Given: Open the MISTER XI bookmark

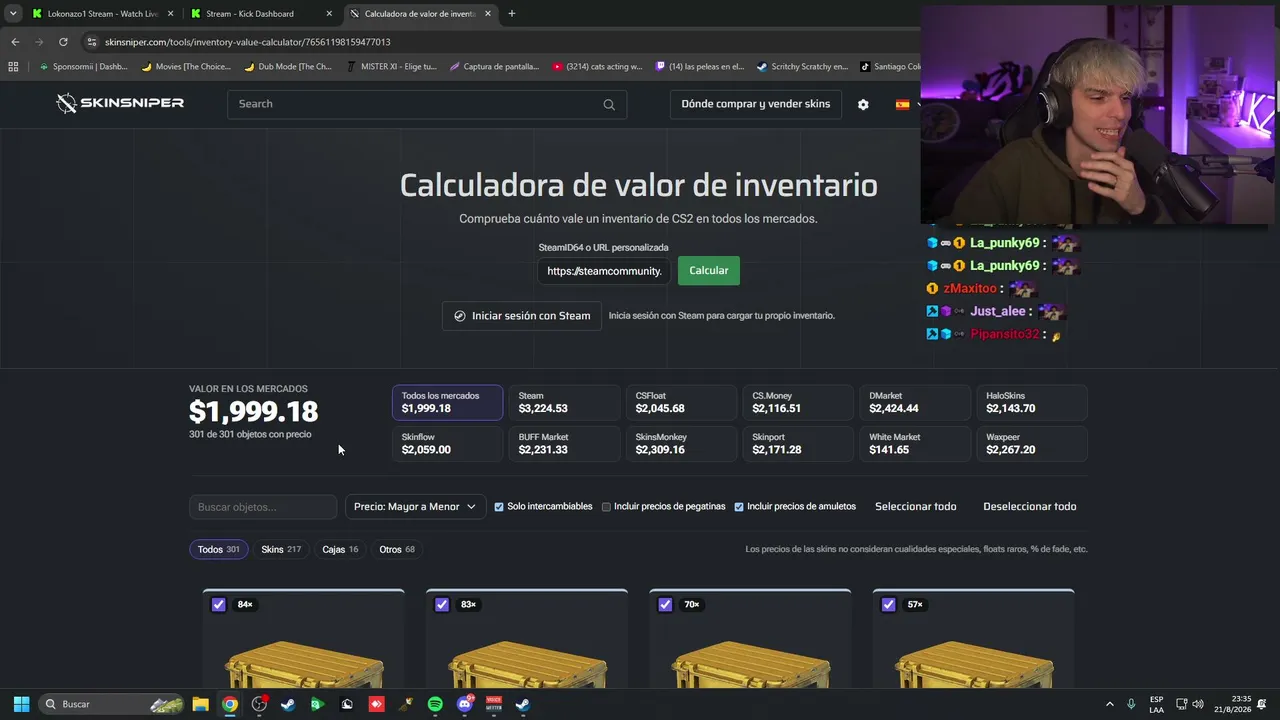Looking at the screenshot, I should click(391, 67).
